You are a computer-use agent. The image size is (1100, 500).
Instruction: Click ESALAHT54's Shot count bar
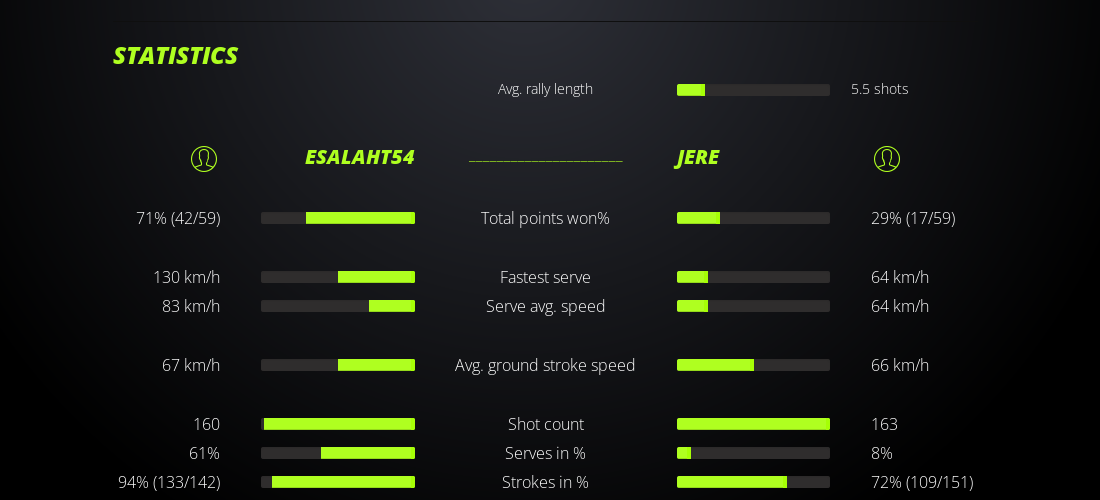pos(338,424)
